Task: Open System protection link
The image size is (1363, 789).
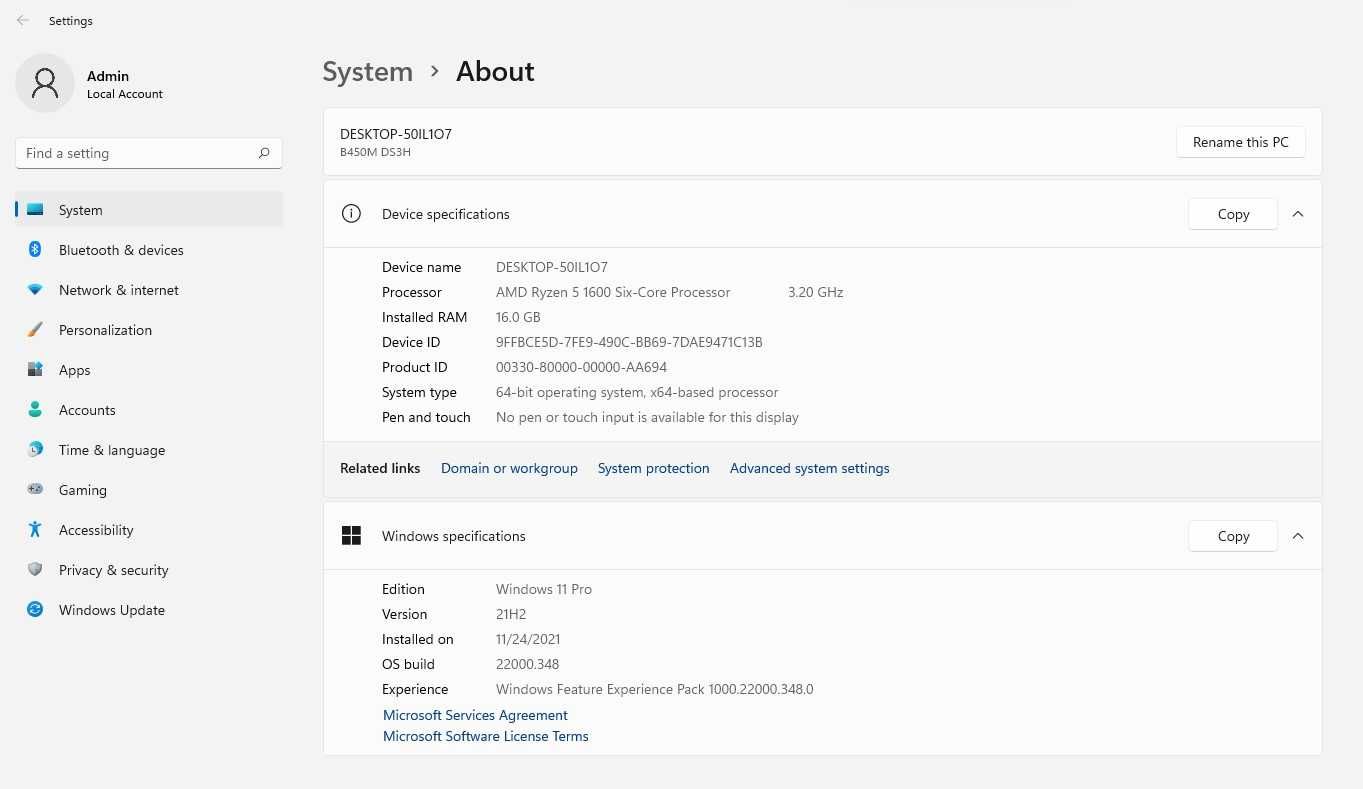Action: pyautogui.click(x=653, y=468)
